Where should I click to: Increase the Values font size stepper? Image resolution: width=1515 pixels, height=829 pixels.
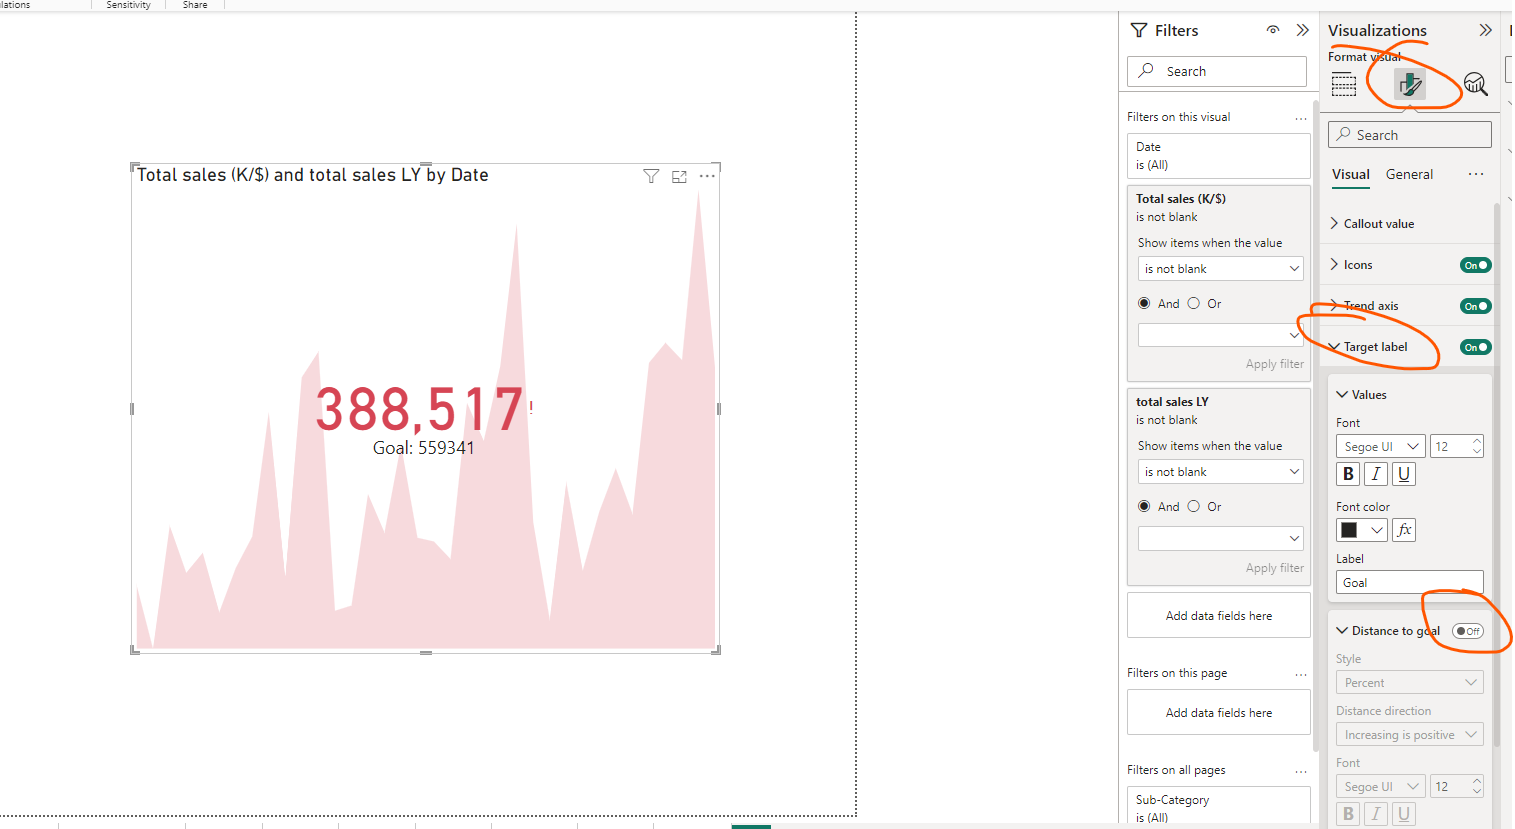pyautogui.click(x=1477, y=441)
